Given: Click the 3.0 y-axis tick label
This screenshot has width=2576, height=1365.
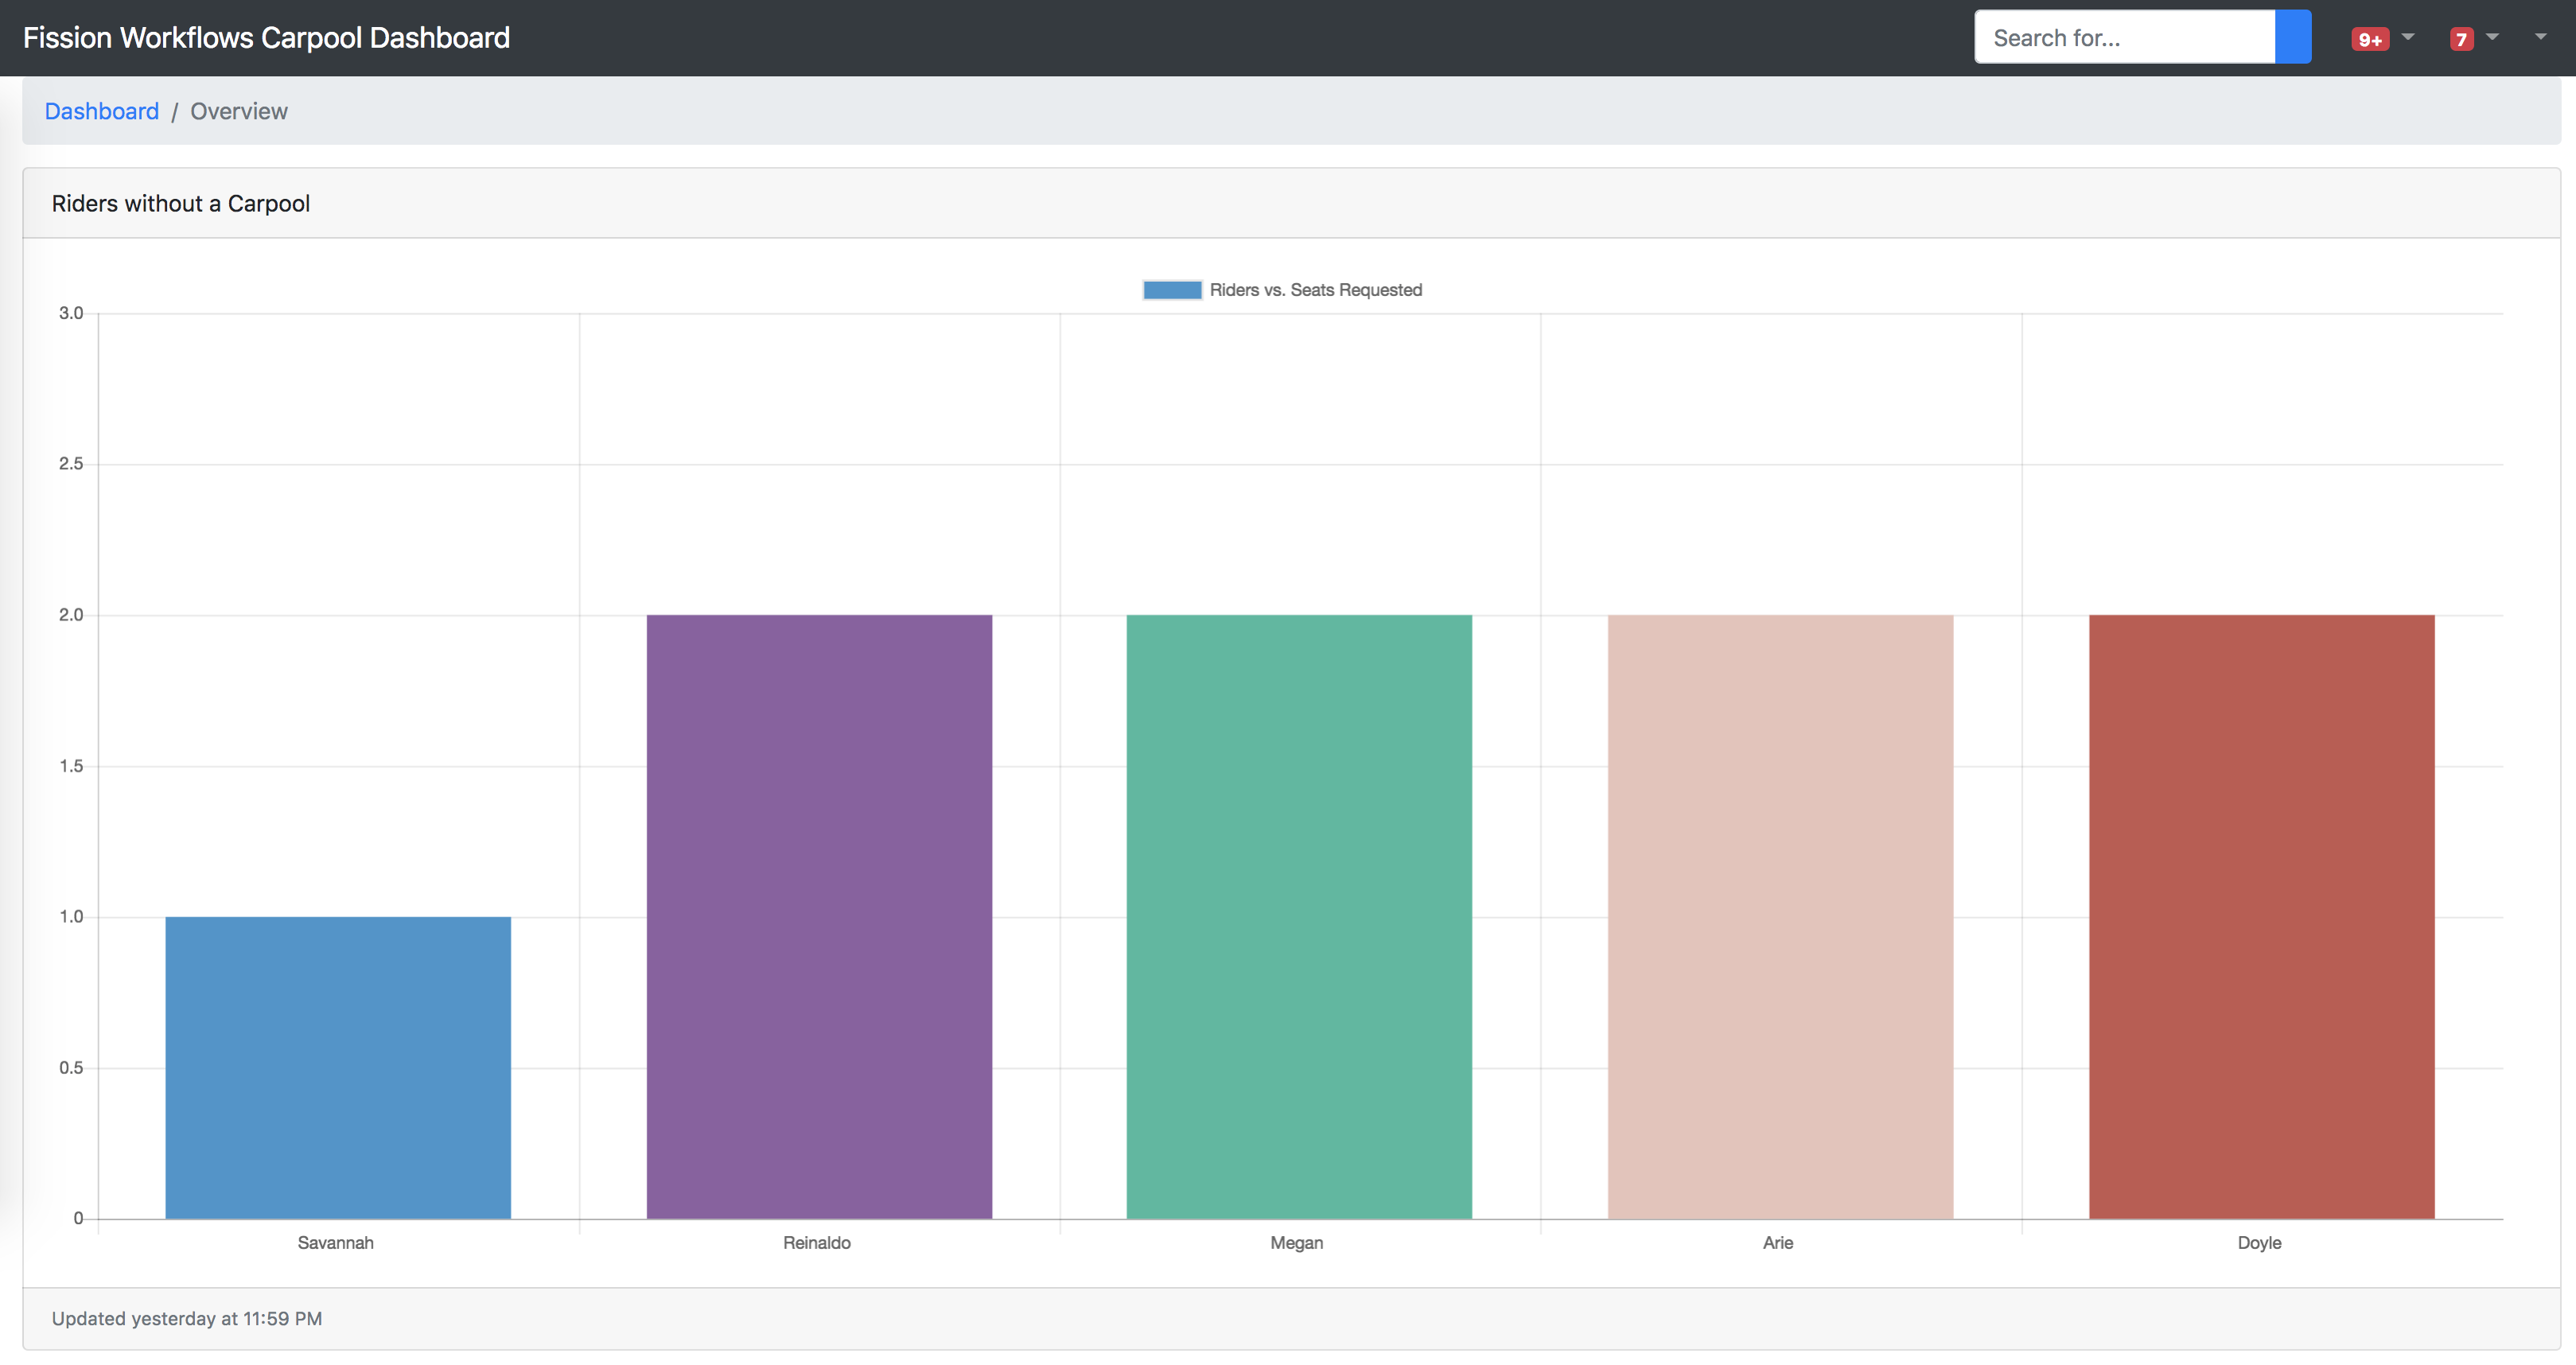Looking at the screenshot, I should pyautogui.click(x=71, y=313).
